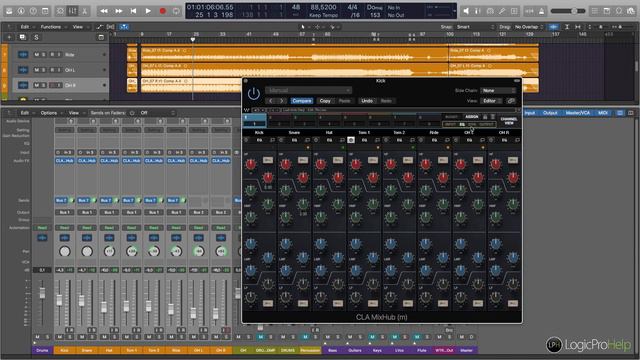Open the Kick strip Read automation mode
The width and height of the screenshot is (640, 360).
[64, 227]
